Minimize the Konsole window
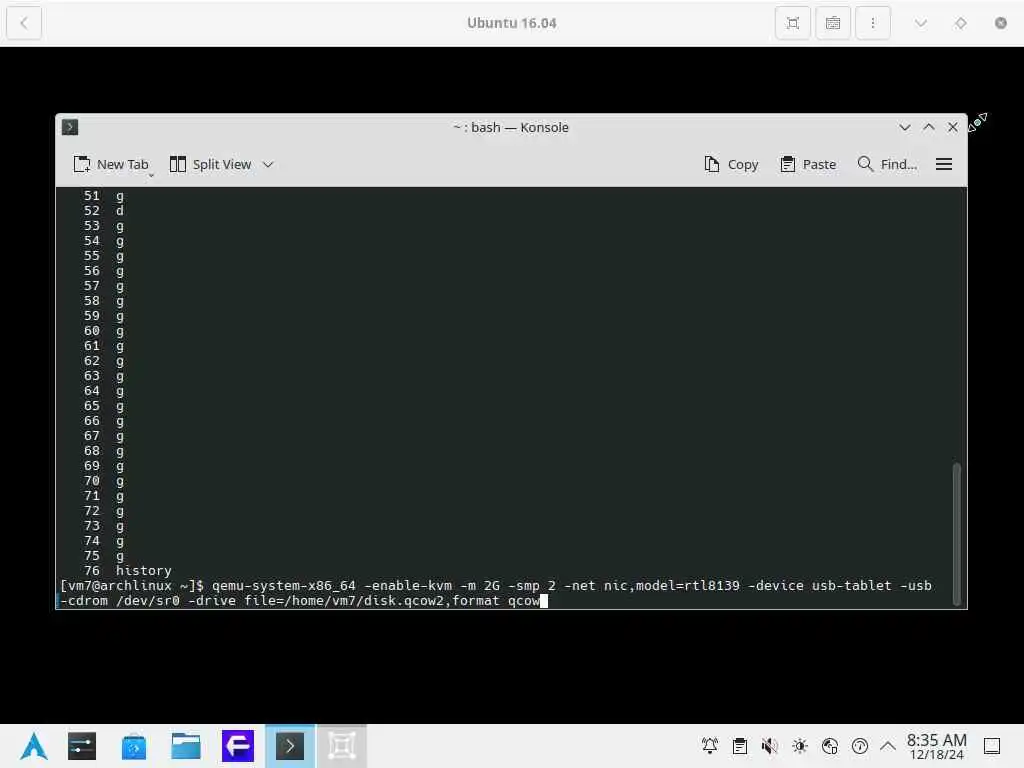The height and width of the screenshot is (768, 1024). tap(904, 127)
